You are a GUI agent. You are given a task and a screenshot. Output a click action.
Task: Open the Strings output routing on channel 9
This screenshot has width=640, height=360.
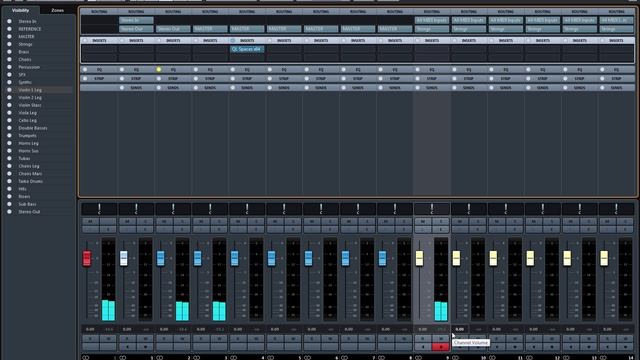click(x=432, y=29)
